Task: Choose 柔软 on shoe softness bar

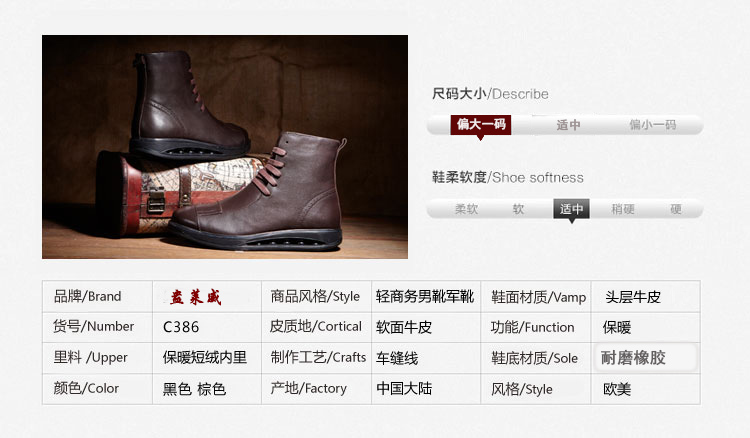Action: (x=466, y=209)
